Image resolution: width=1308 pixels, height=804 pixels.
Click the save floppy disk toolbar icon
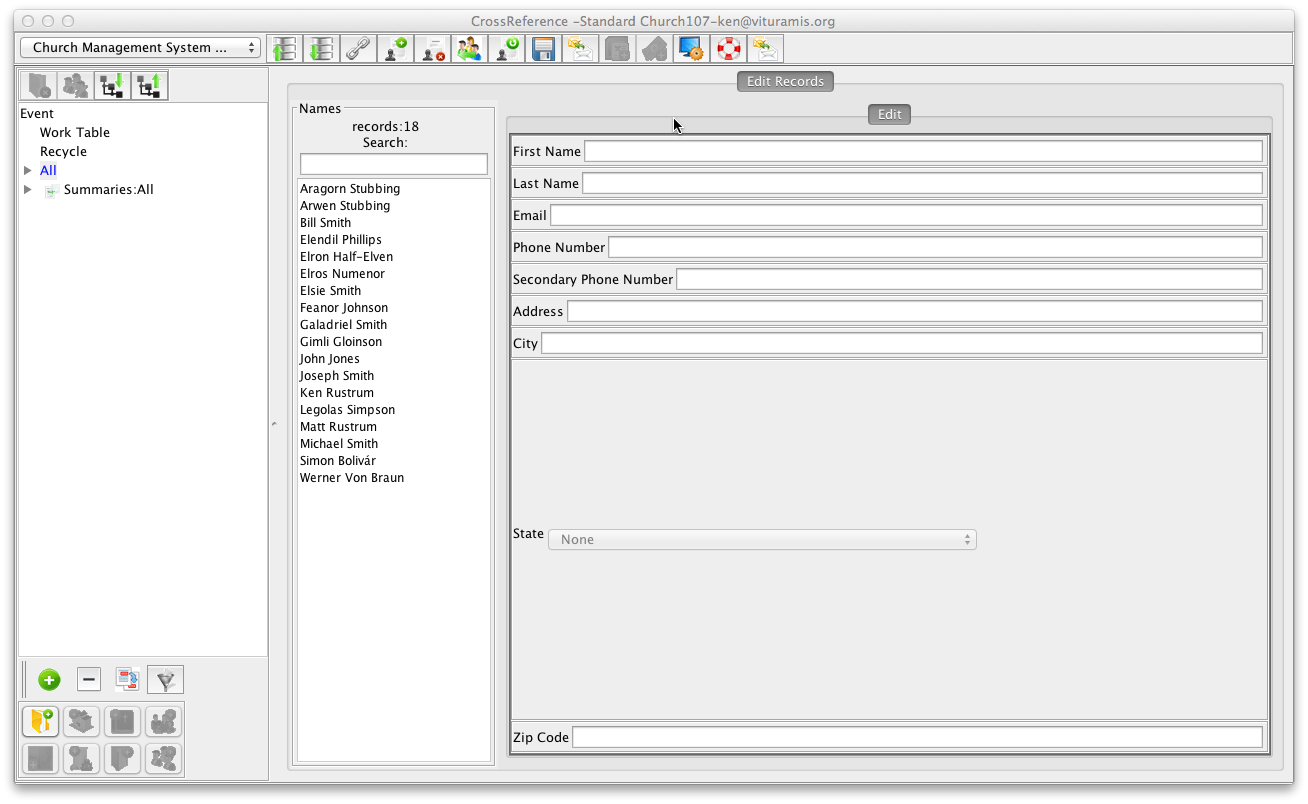(543, 48)
